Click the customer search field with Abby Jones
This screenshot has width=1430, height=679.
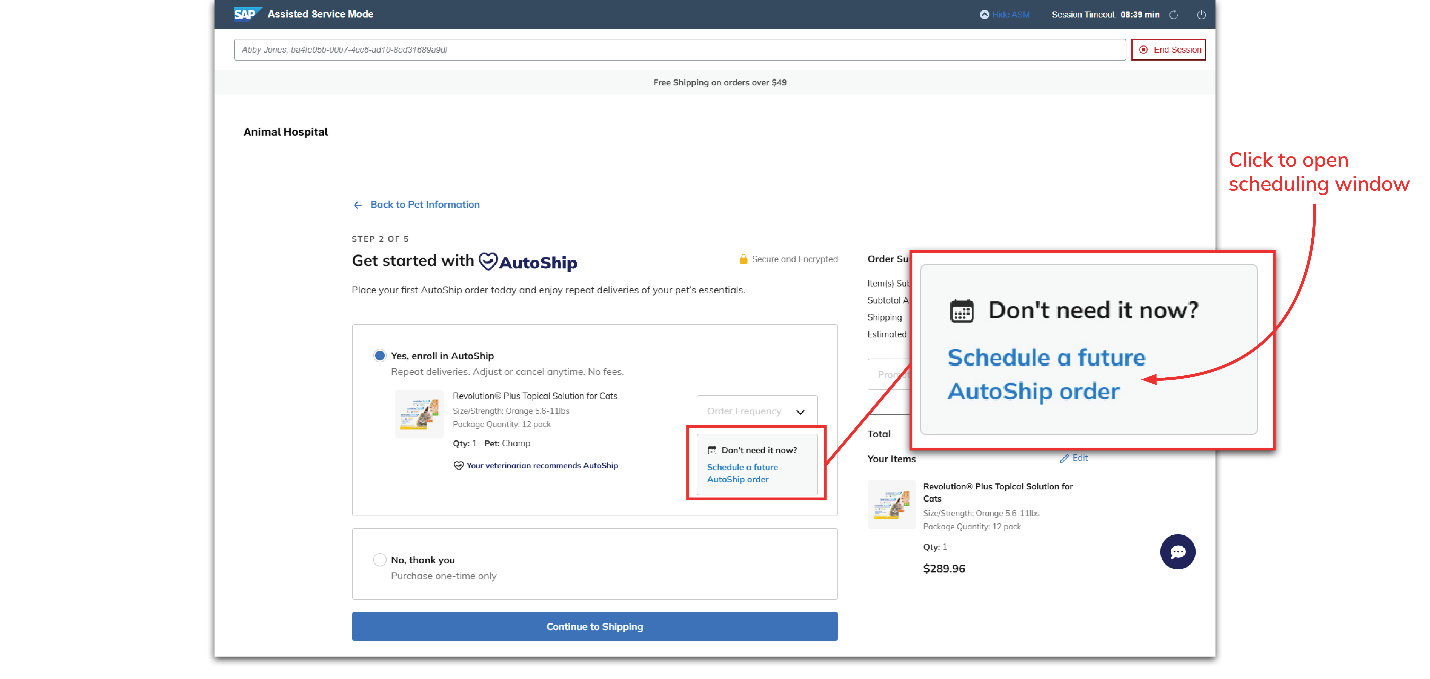(x=680, y=50)
